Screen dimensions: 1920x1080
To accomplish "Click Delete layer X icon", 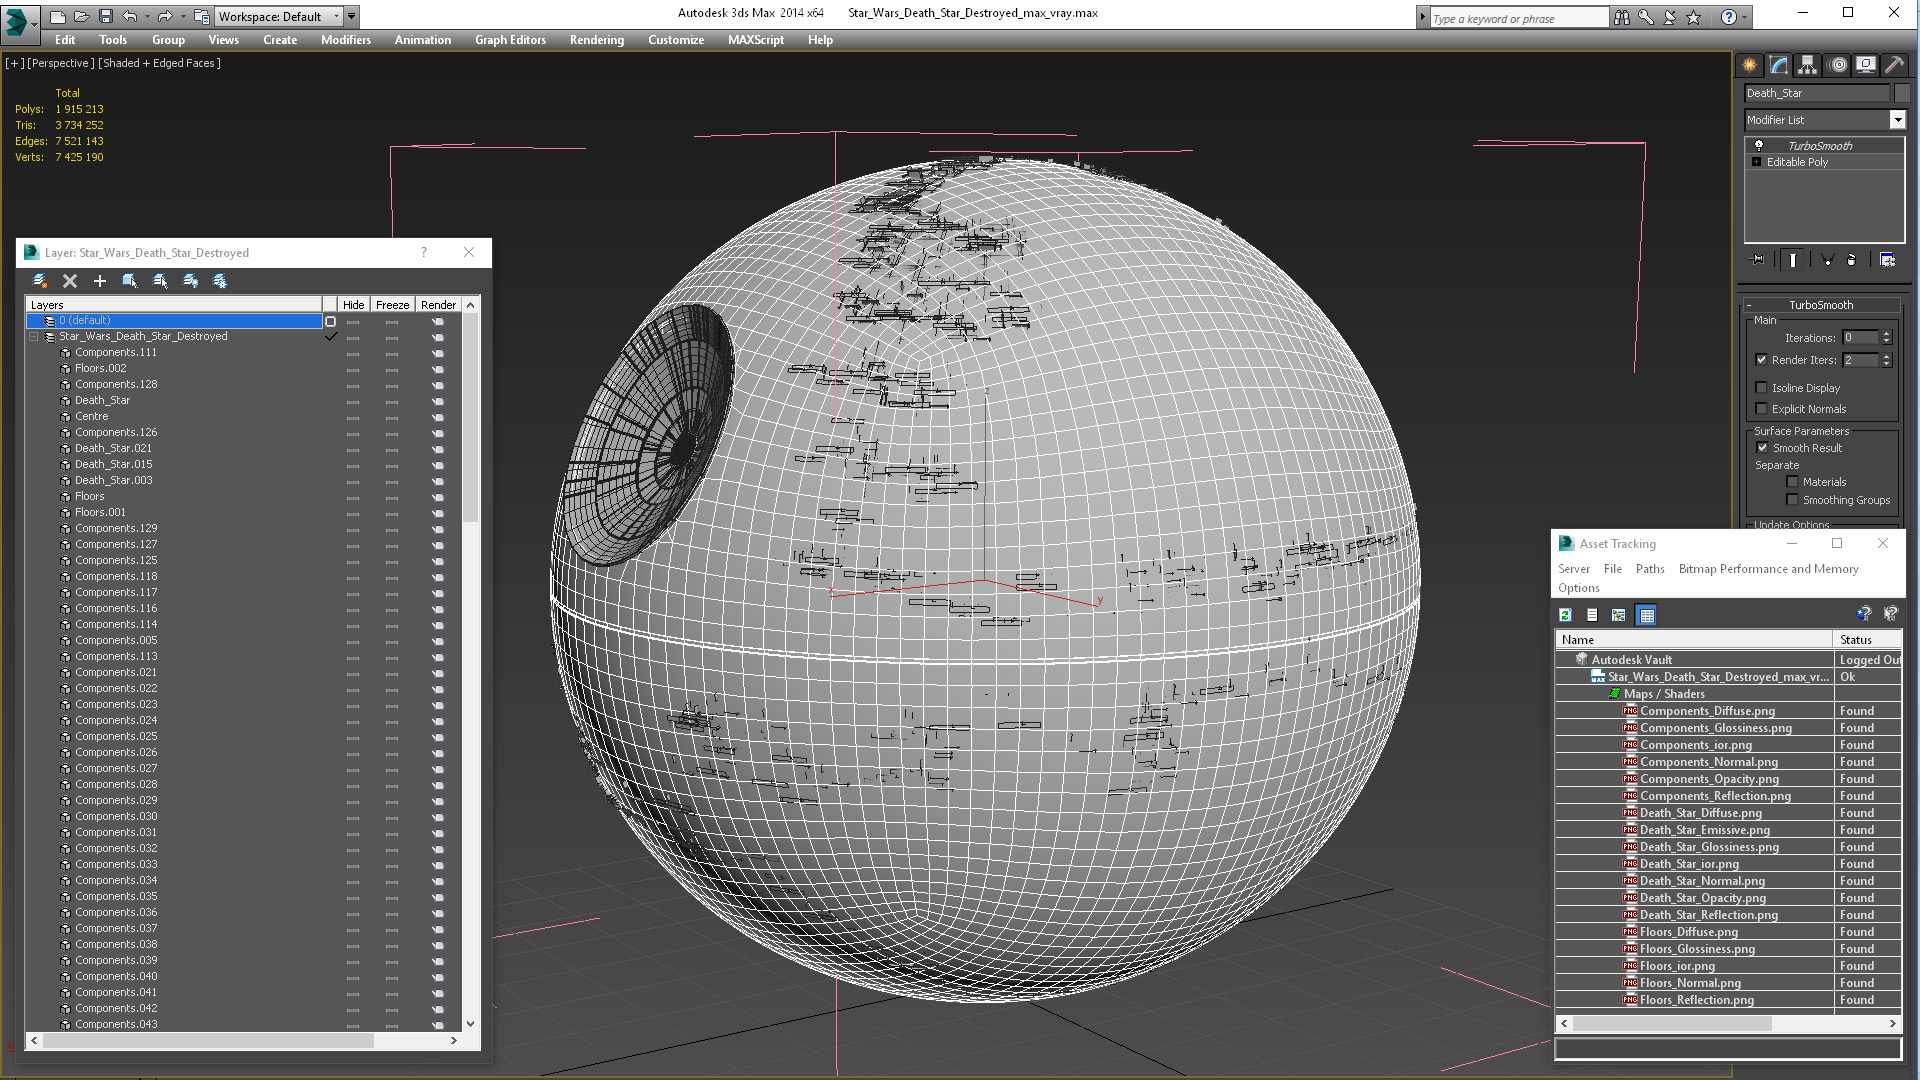I will [x=70, y=281].
